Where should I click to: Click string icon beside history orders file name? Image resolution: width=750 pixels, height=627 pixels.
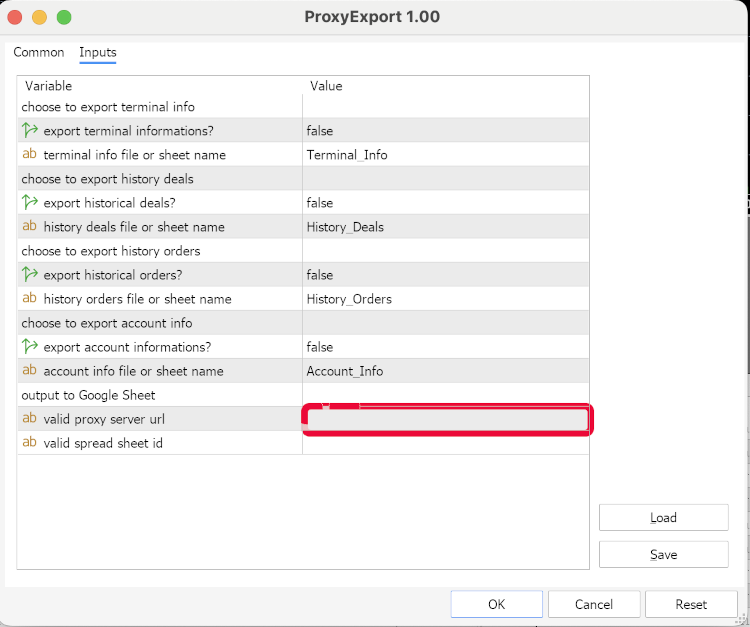(x=29, y=298)
